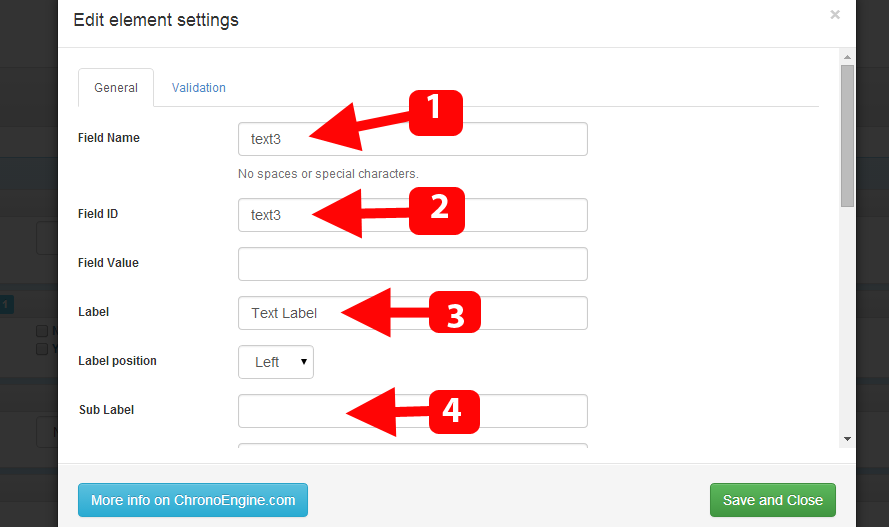Viewport: 889px width, 527px height.
Task: Click the red number 4 annotation badge
Action: click(x=454, y=412)
